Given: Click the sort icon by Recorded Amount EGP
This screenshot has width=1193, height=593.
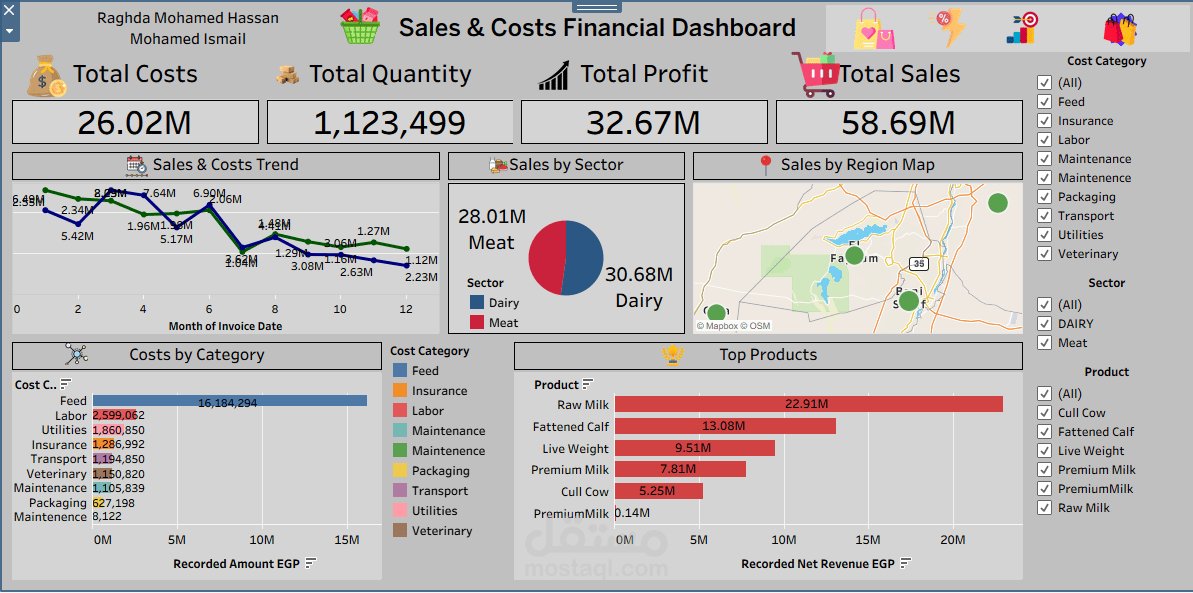Looking at the screenshot, I should tap(310, 564).
